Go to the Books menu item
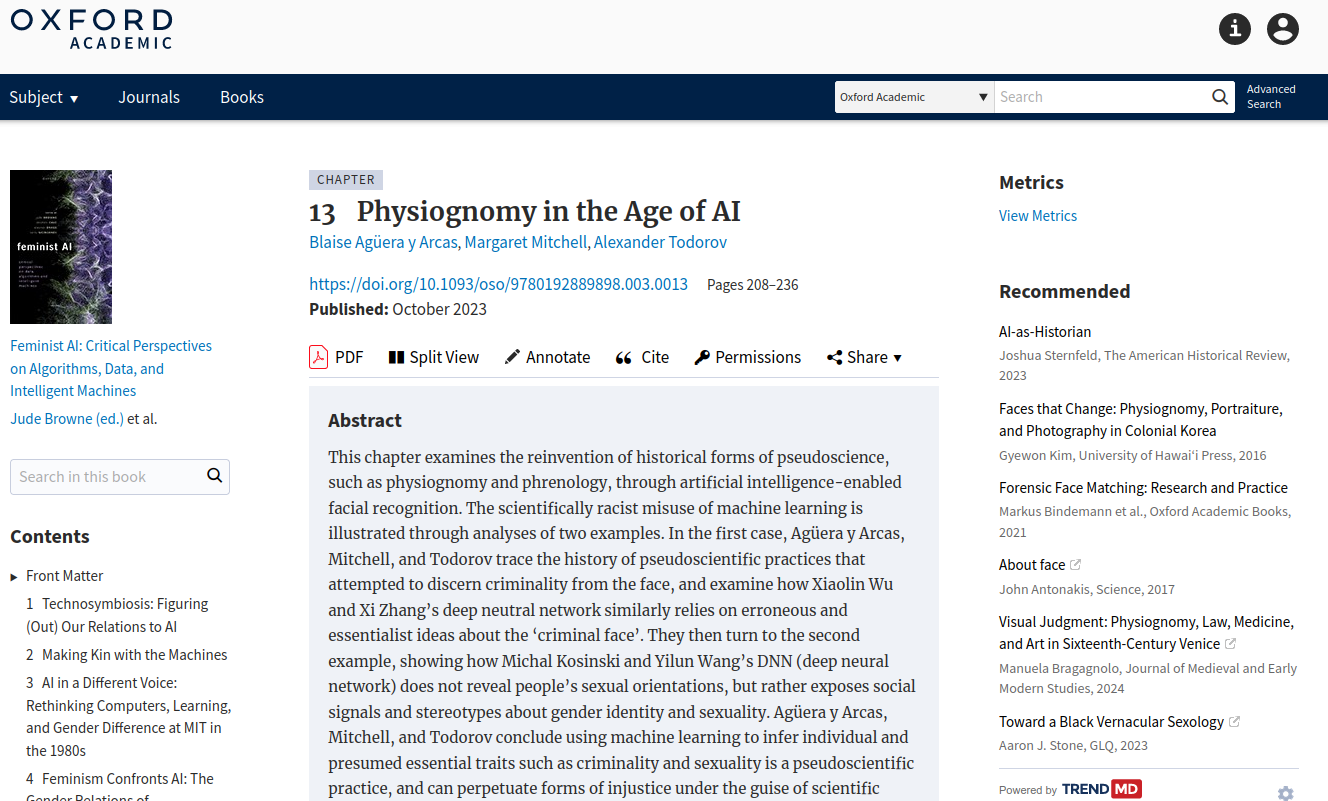This screenshot has width=1328, height=801. click(x=242, y=97)
